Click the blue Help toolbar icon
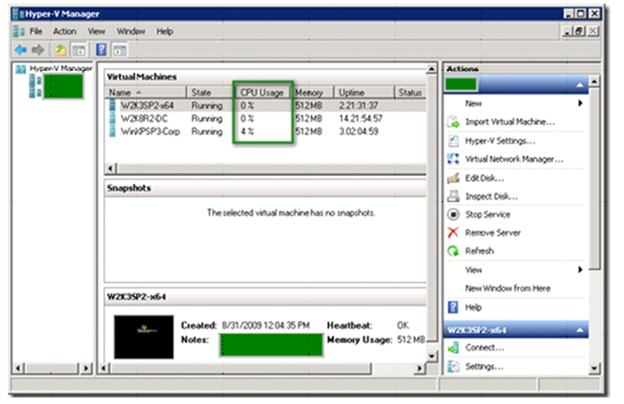Image resolution: width=624 pixels, height=404 pixels. point(101,49)
